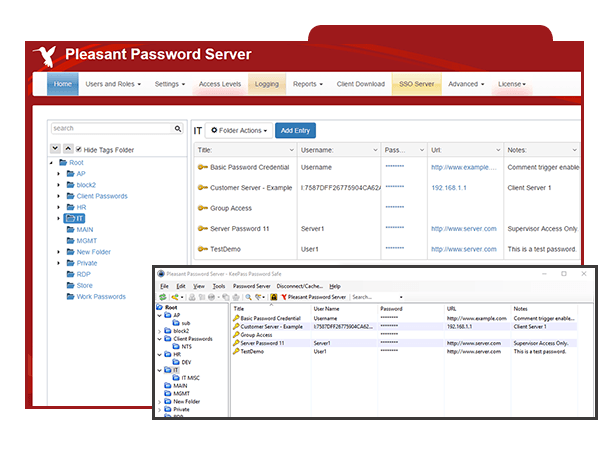Open the Home tab
This screenshot has width=603, height=457.
(x=63, y=84)
